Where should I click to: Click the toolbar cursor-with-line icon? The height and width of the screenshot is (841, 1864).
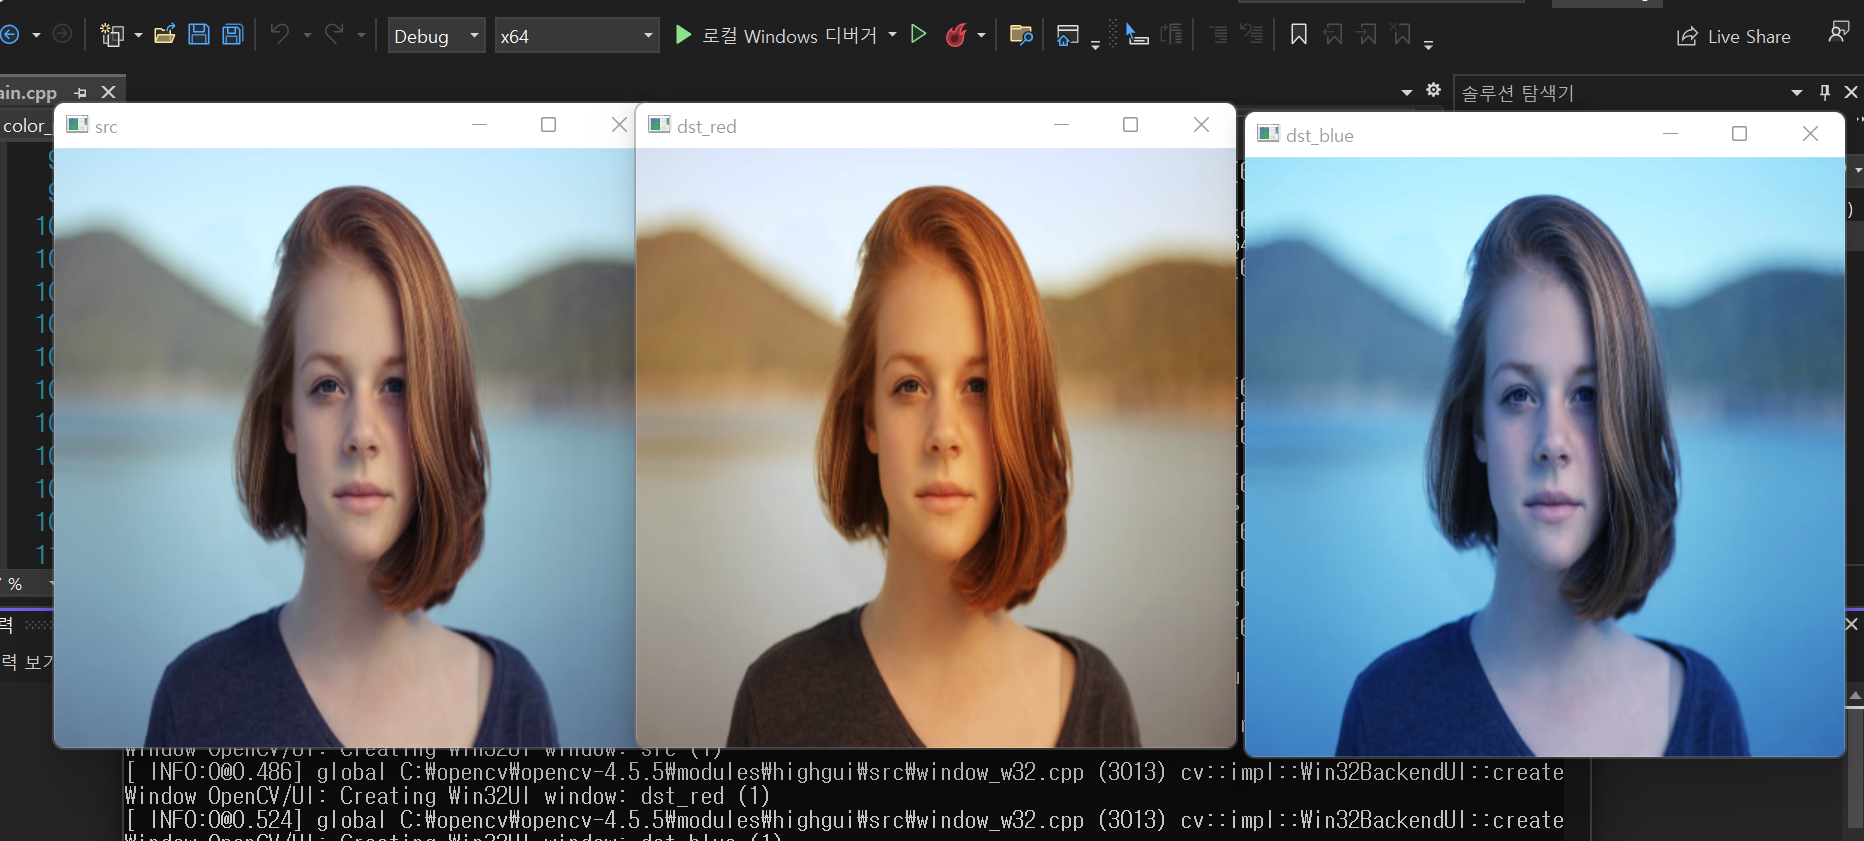click(x=1137, y=35)
